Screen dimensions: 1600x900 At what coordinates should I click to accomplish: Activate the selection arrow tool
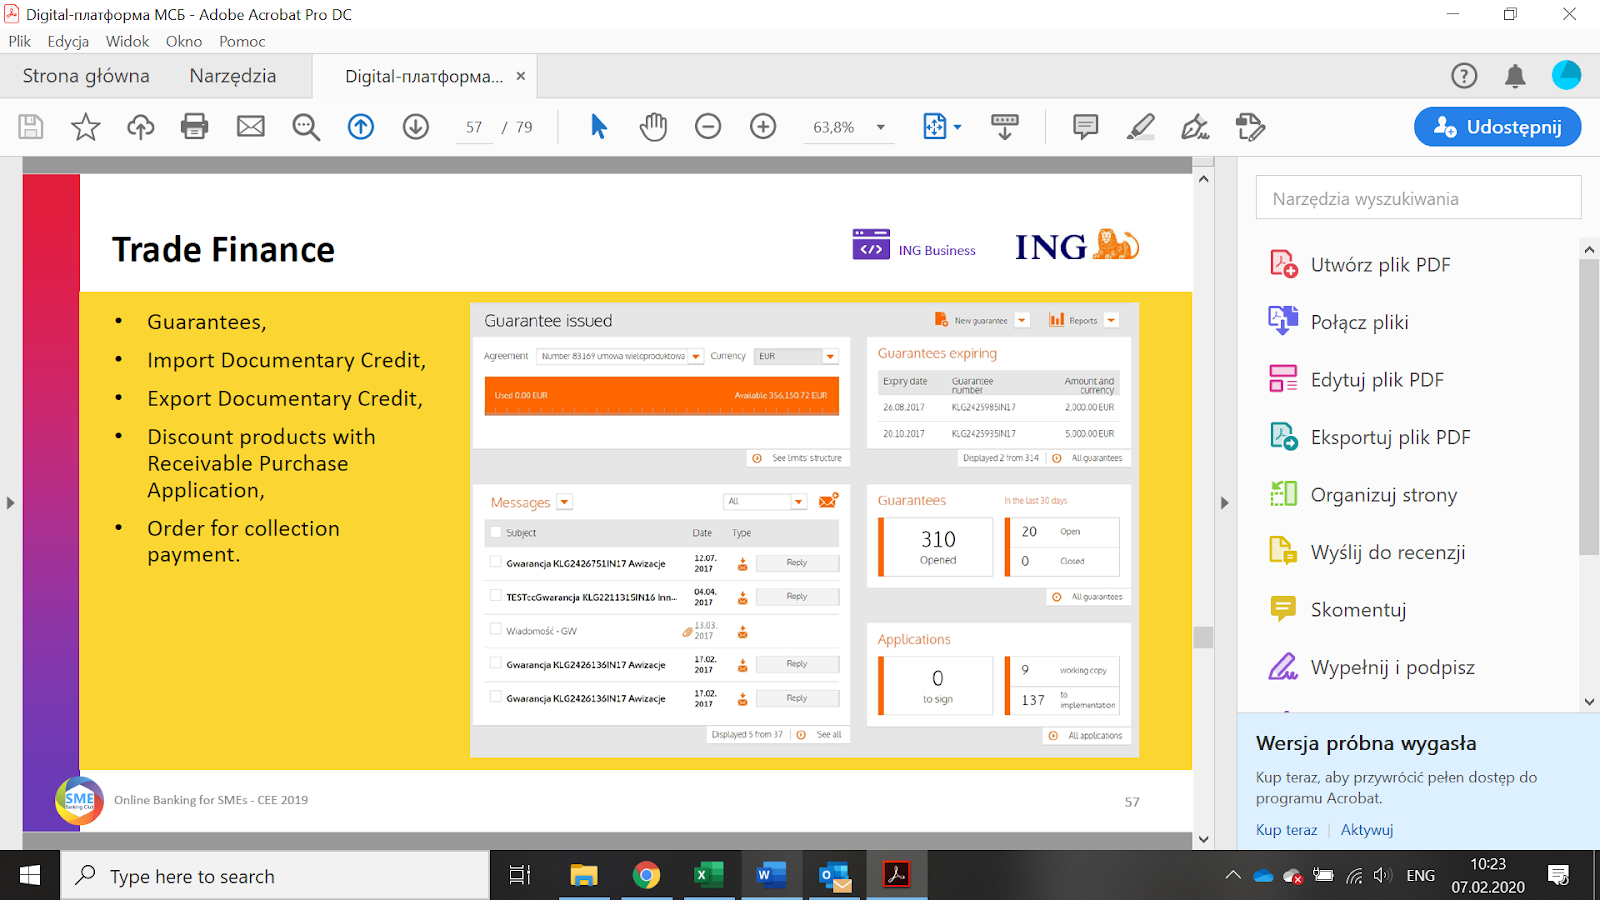(599, 127)
